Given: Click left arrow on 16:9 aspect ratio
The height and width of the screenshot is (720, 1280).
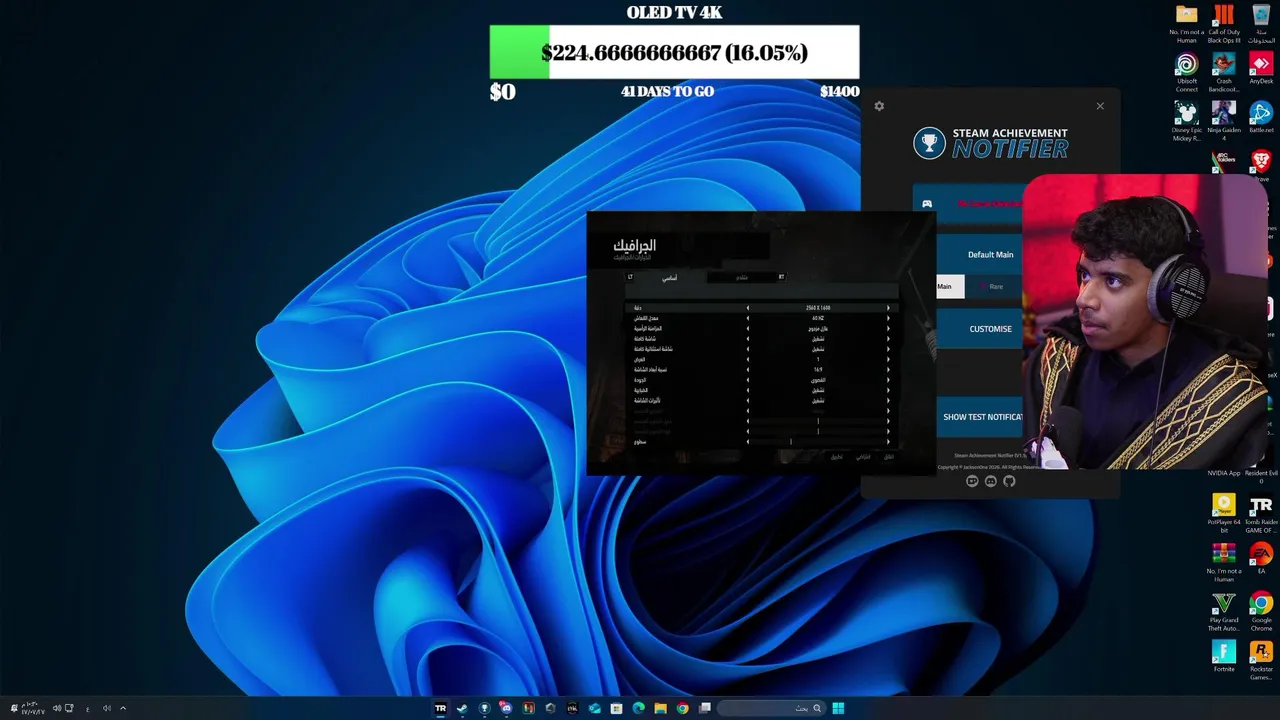Looking at the screenshot, I should [748, 370].
